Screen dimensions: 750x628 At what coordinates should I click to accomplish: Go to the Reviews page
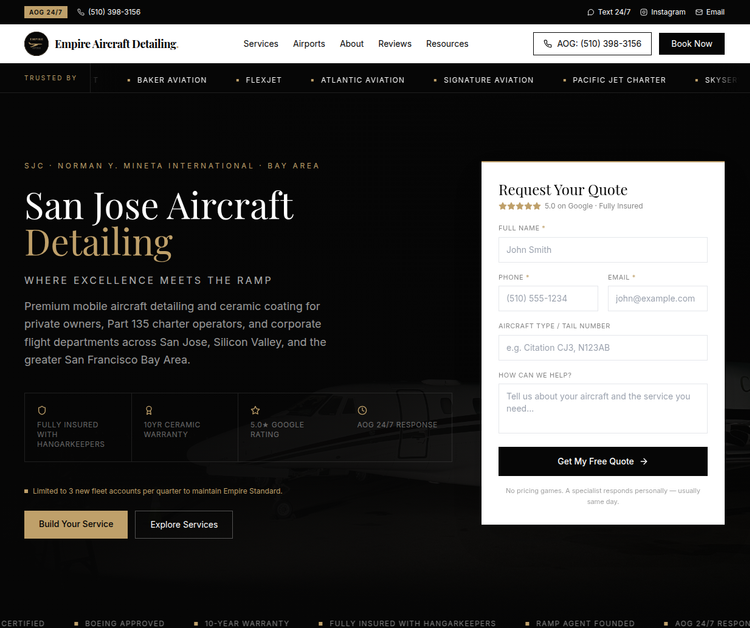pyautogui.click(x=395, y=44)
